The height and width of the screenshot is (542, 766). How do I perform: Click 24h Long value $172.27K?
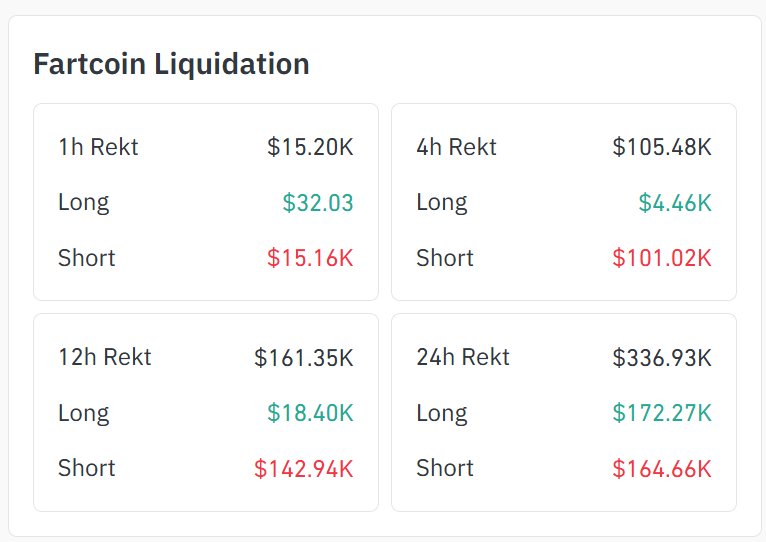click(662, 413)
